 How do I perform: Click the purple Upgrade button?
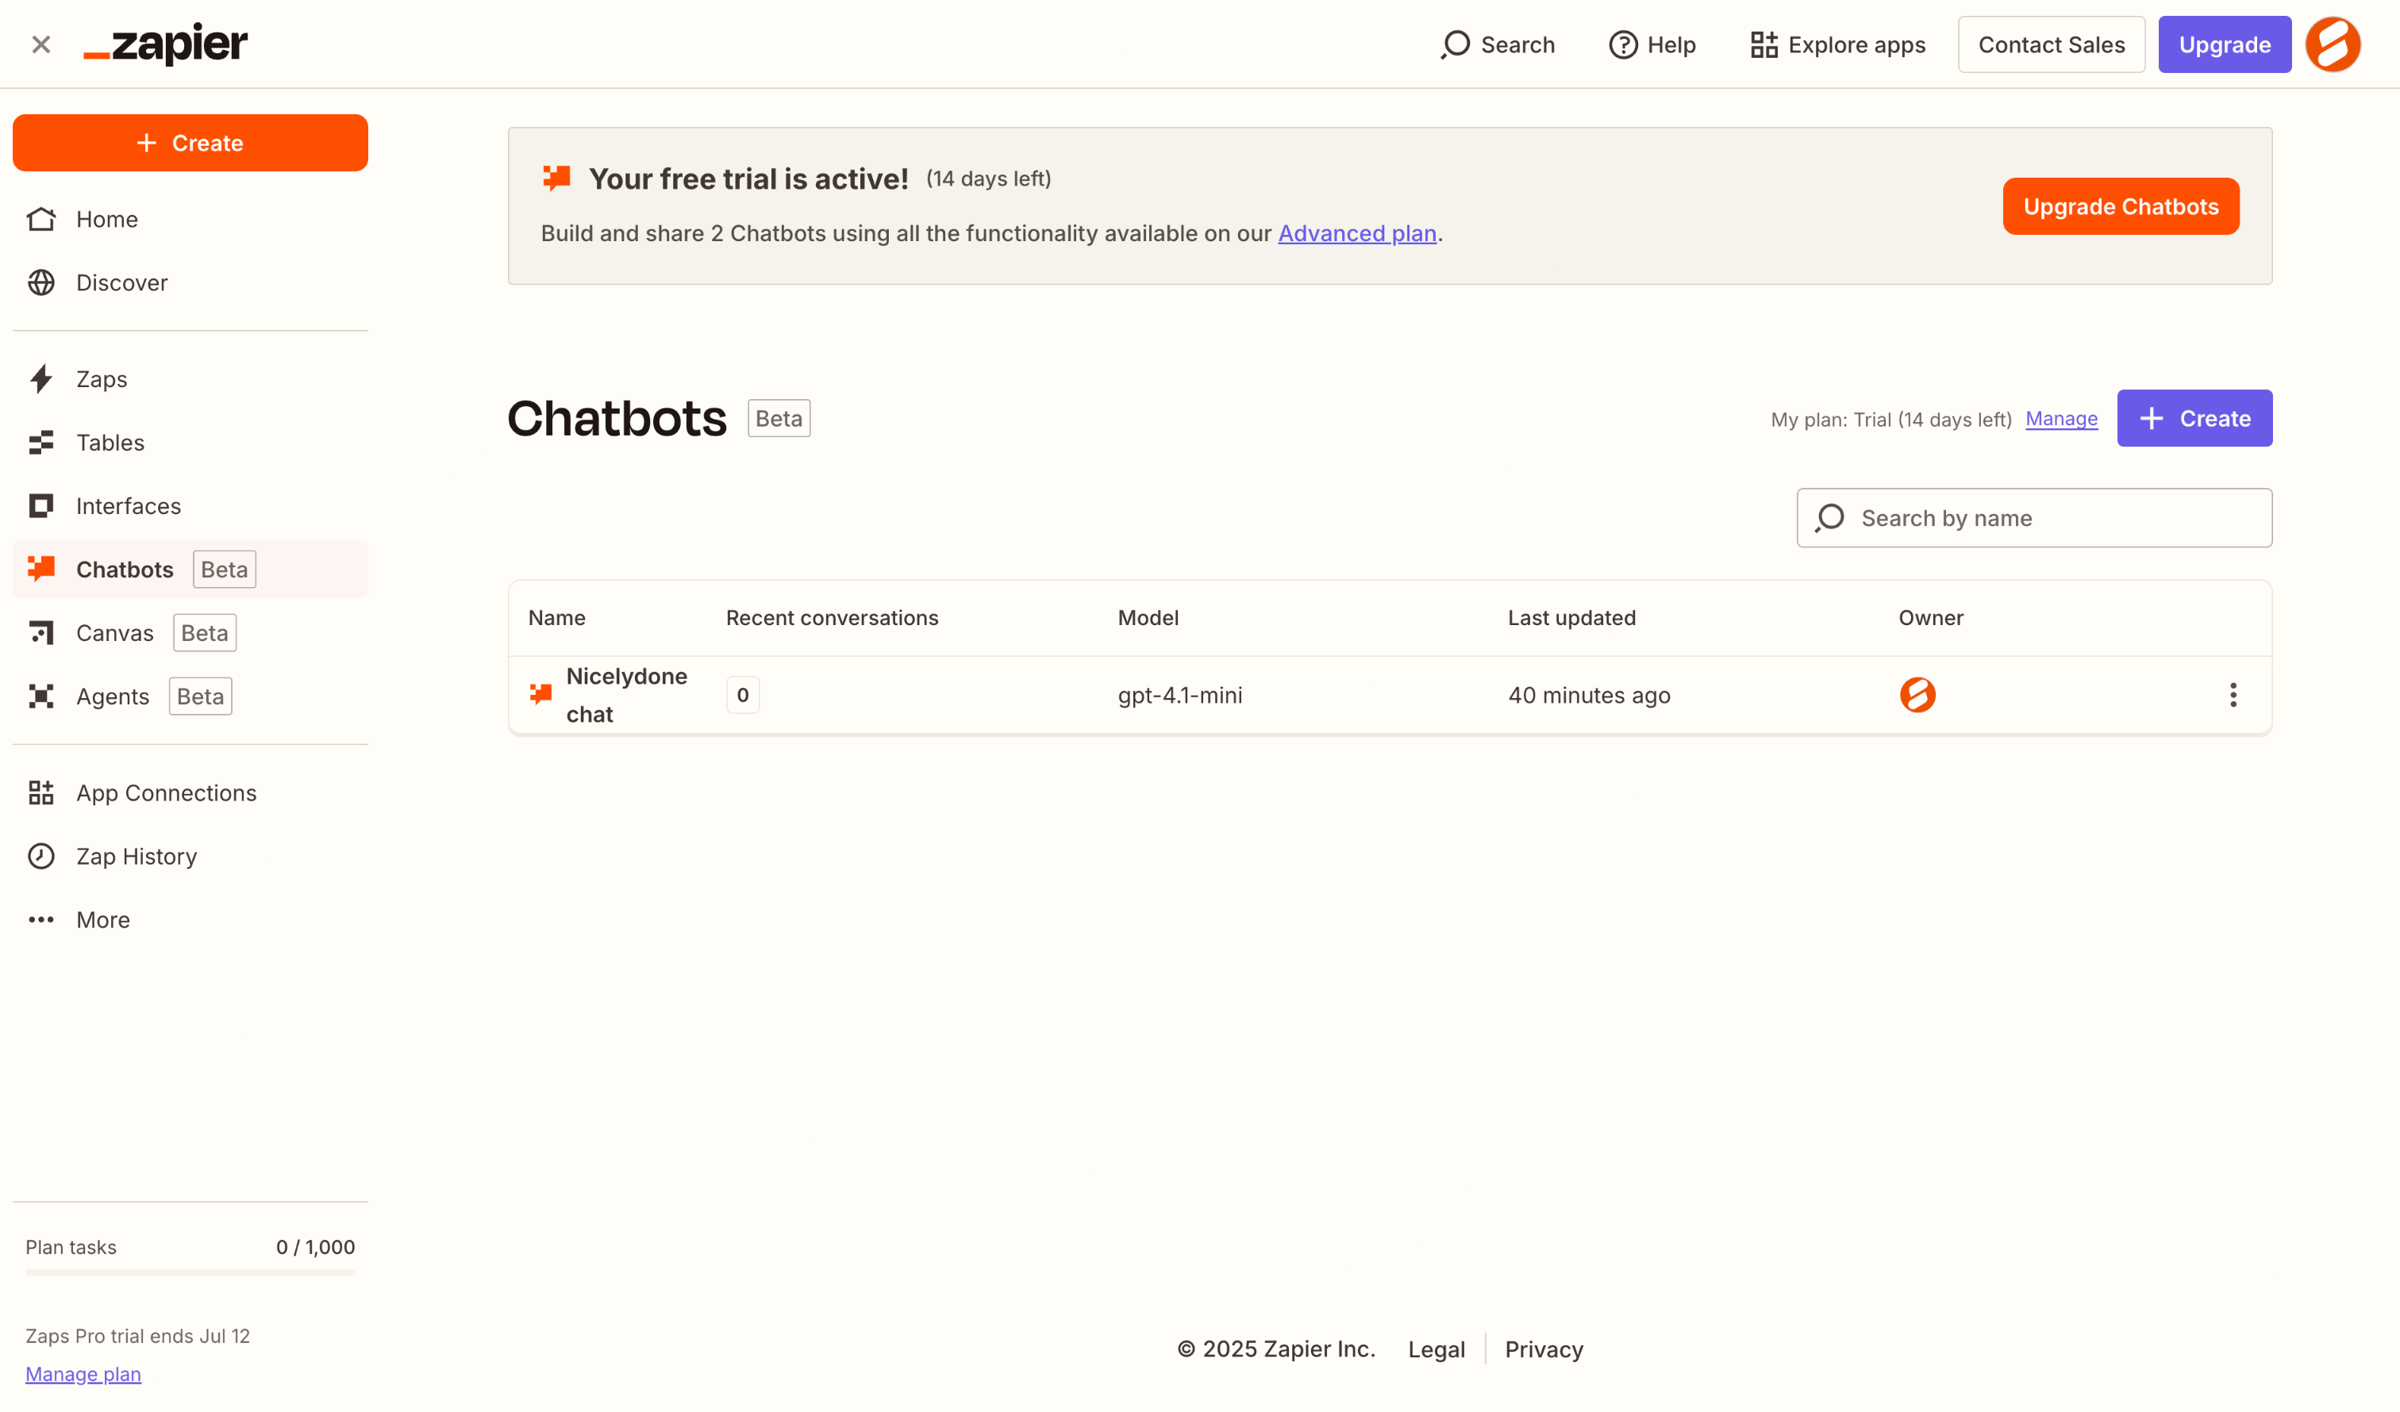pos(2224,44)
